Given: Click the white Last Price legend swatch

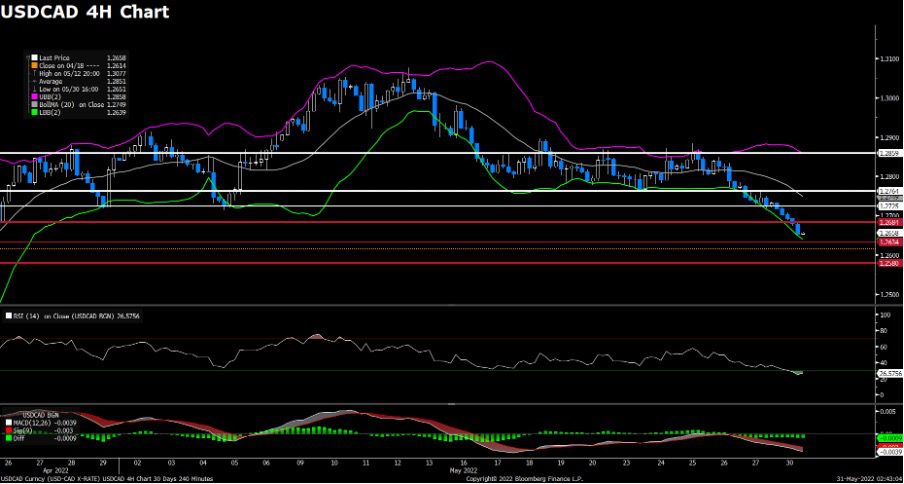Looking at the screenshot, I should (x=34, y=58).
